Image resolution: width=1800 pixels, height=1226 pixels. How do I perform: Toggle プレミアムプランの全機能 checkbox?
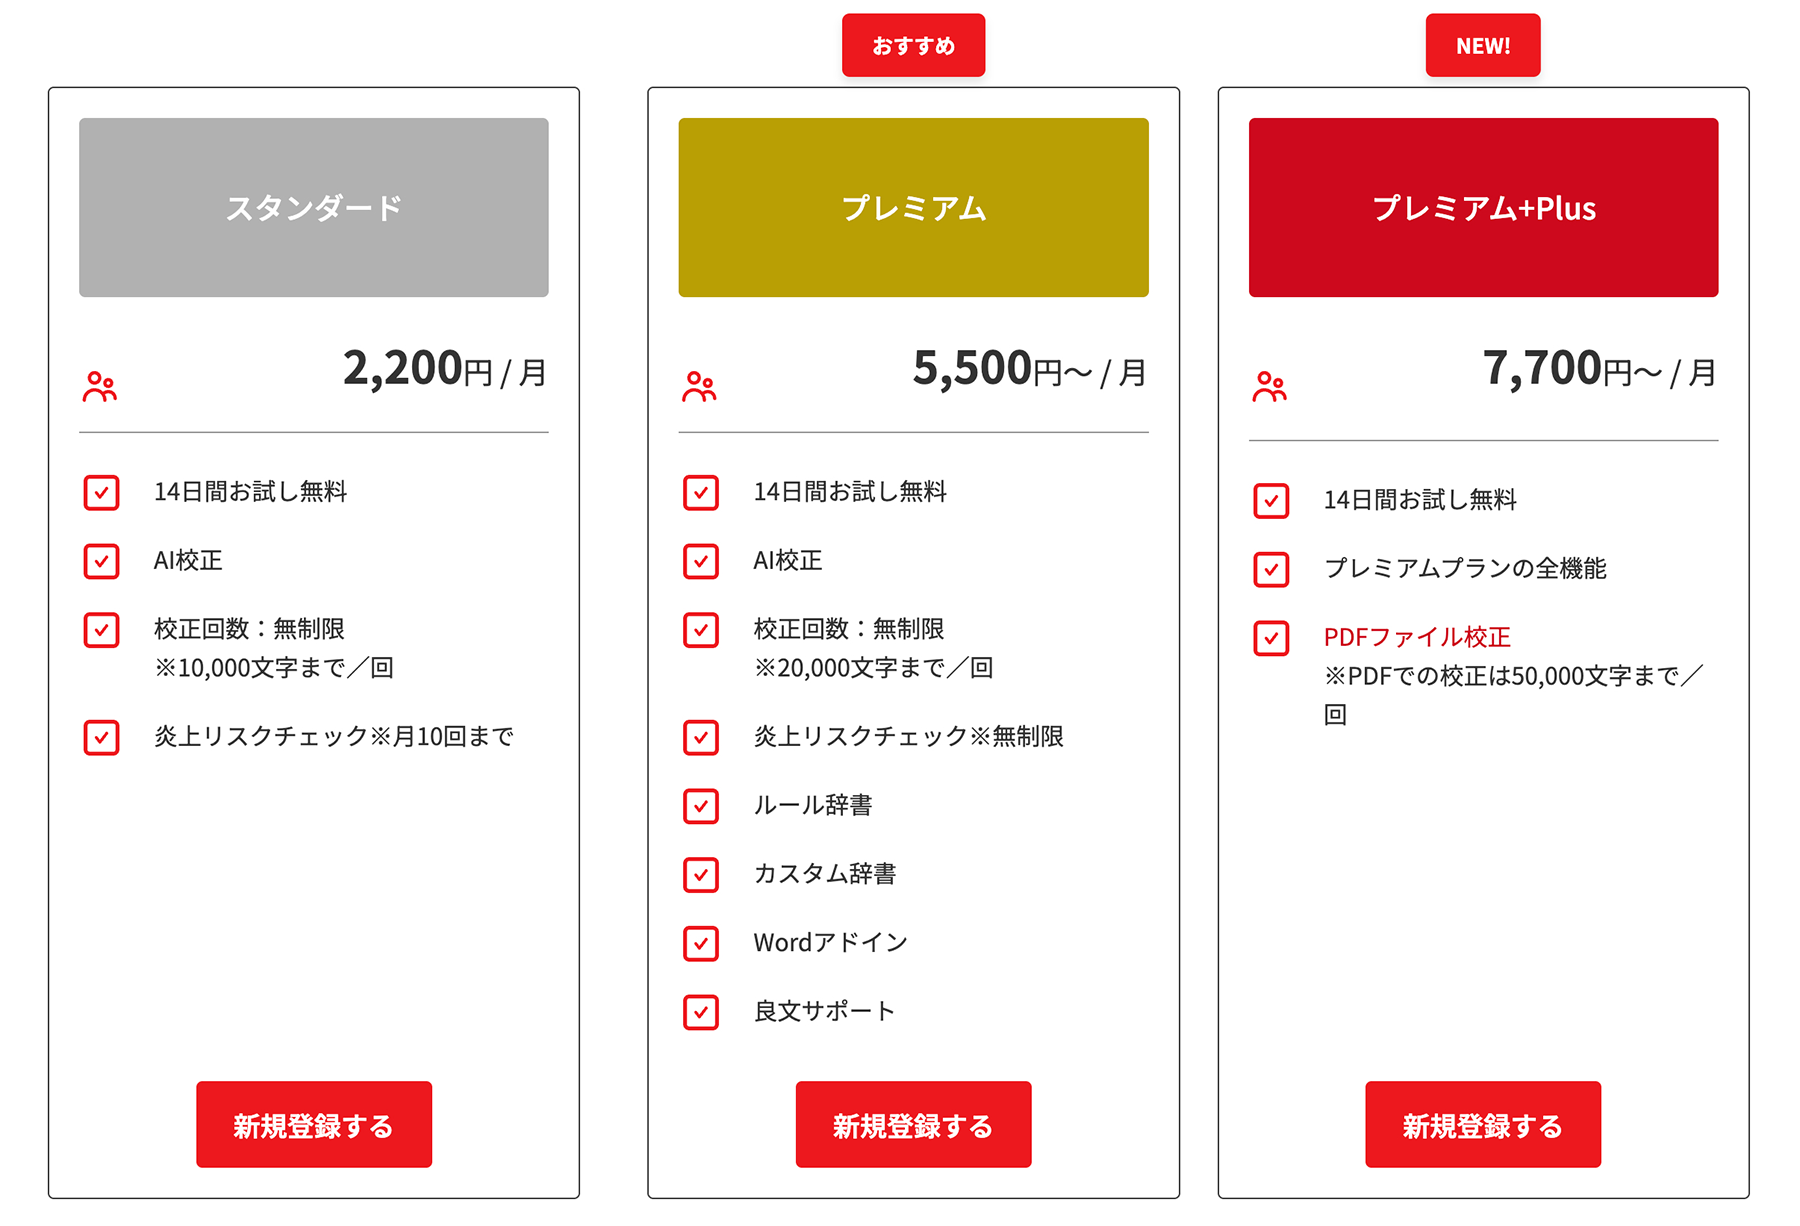point(1271,570)
